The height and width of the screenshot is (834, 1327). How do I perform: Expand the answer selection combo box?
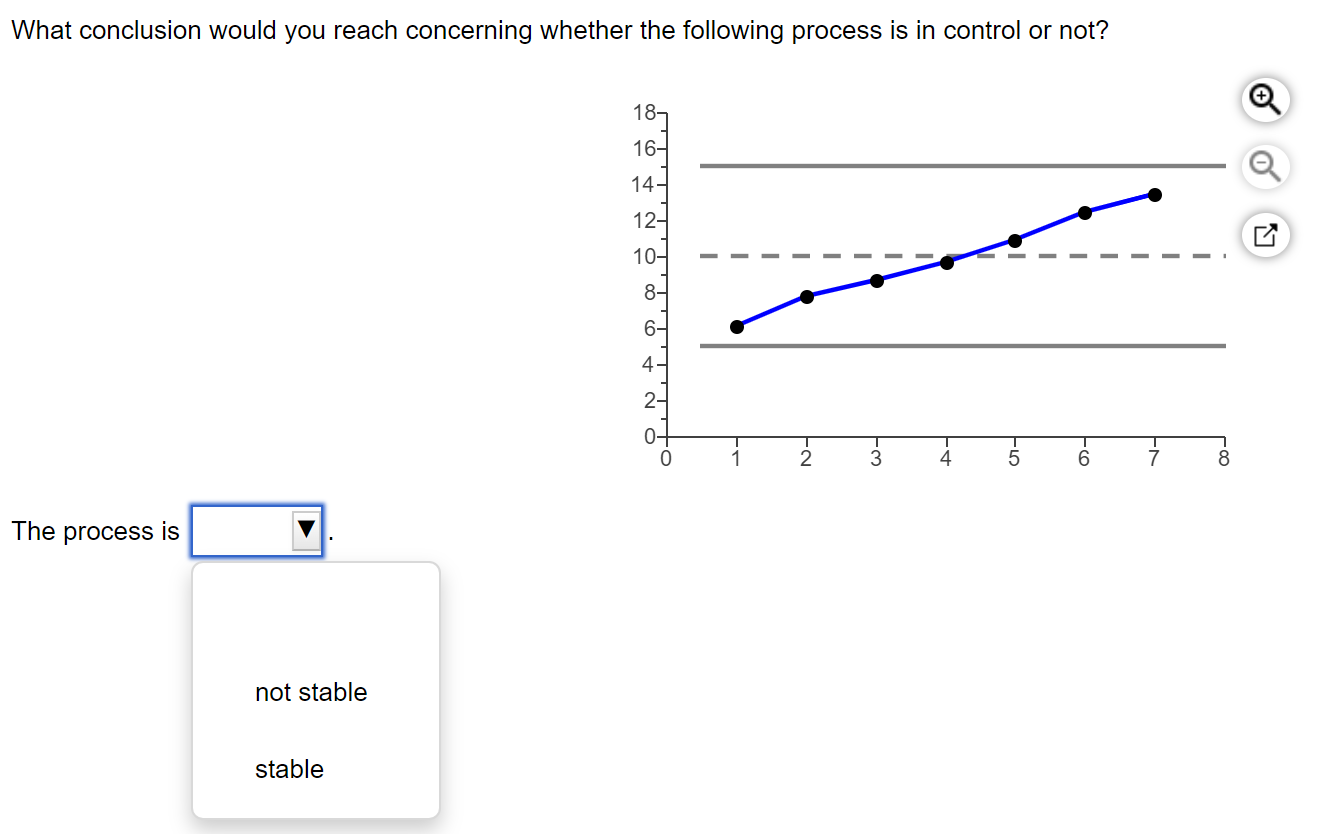256,530
